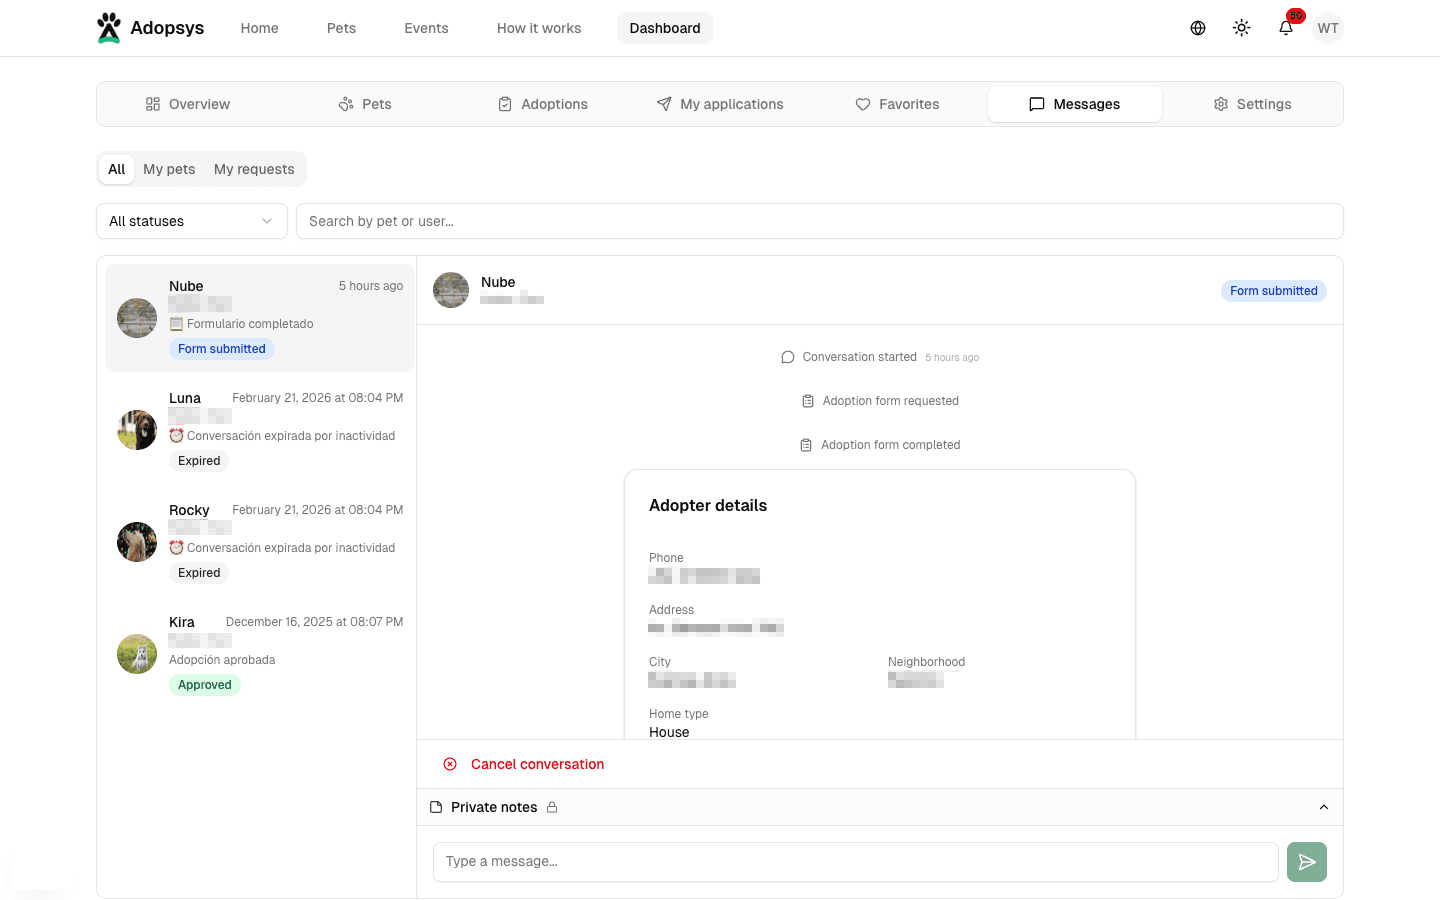This screenshot has height=900, width=1440.
Task: Enable the All conversations filter
Action: 116,168
